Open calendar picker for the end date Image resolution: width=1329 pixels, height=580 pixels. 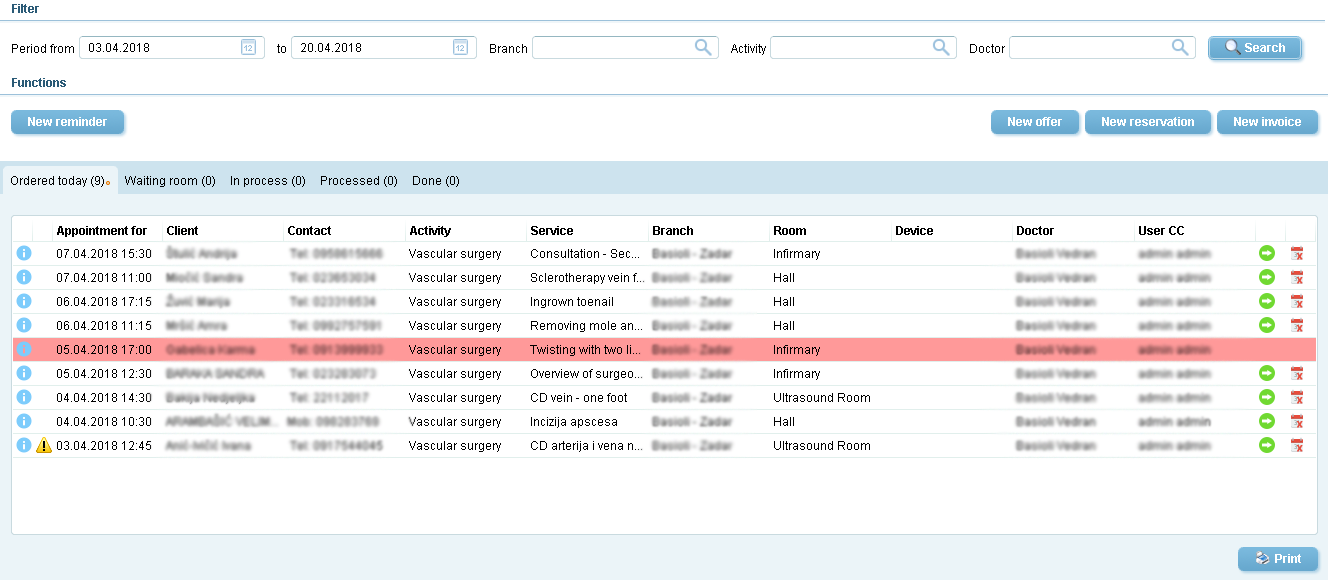point(460,47)
